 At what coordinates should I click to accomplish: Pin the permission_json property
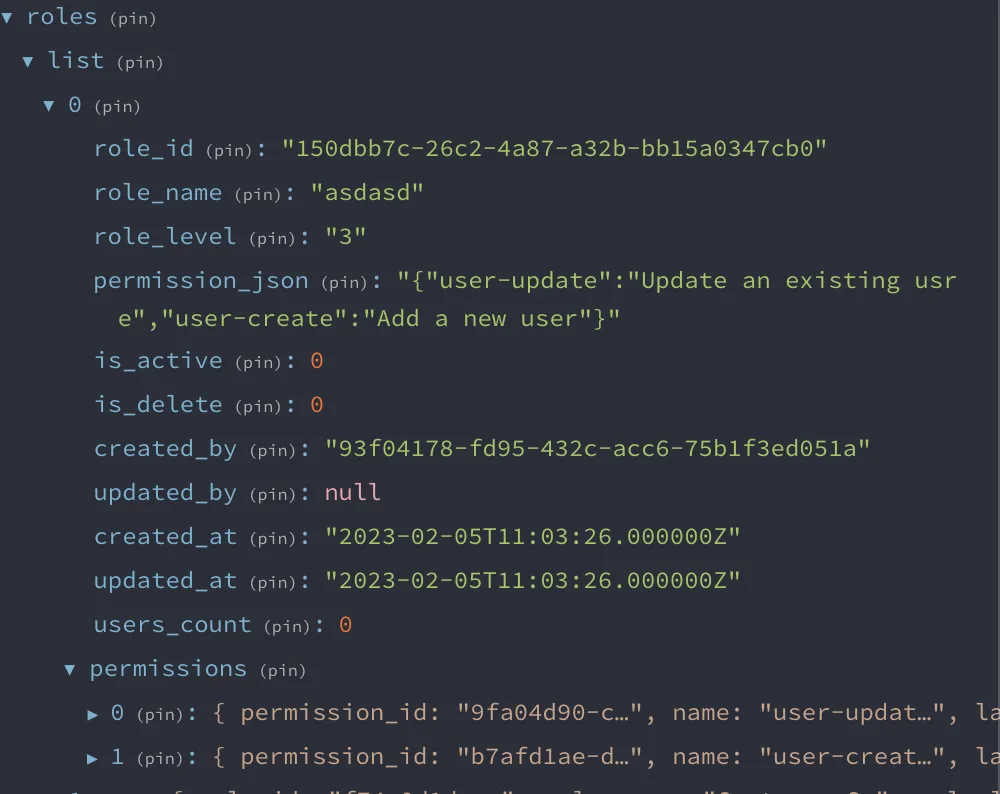(345, 283)
